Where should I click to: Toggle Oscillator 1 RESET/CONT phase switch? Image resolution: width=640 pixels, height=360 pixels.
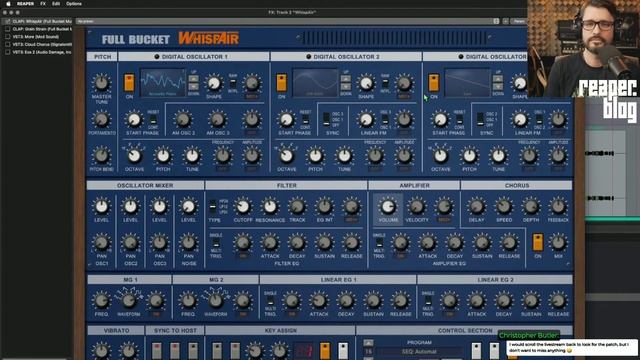click(153, 120)
